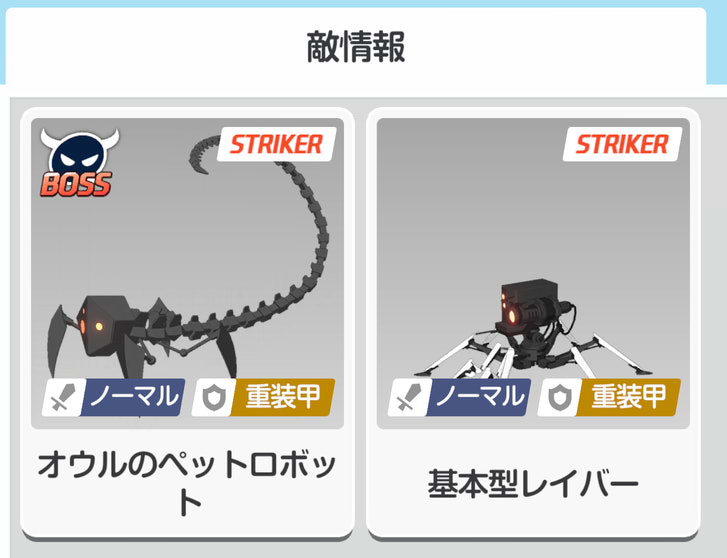Select the 基本型レイバー name text

[x=533, y=484]
